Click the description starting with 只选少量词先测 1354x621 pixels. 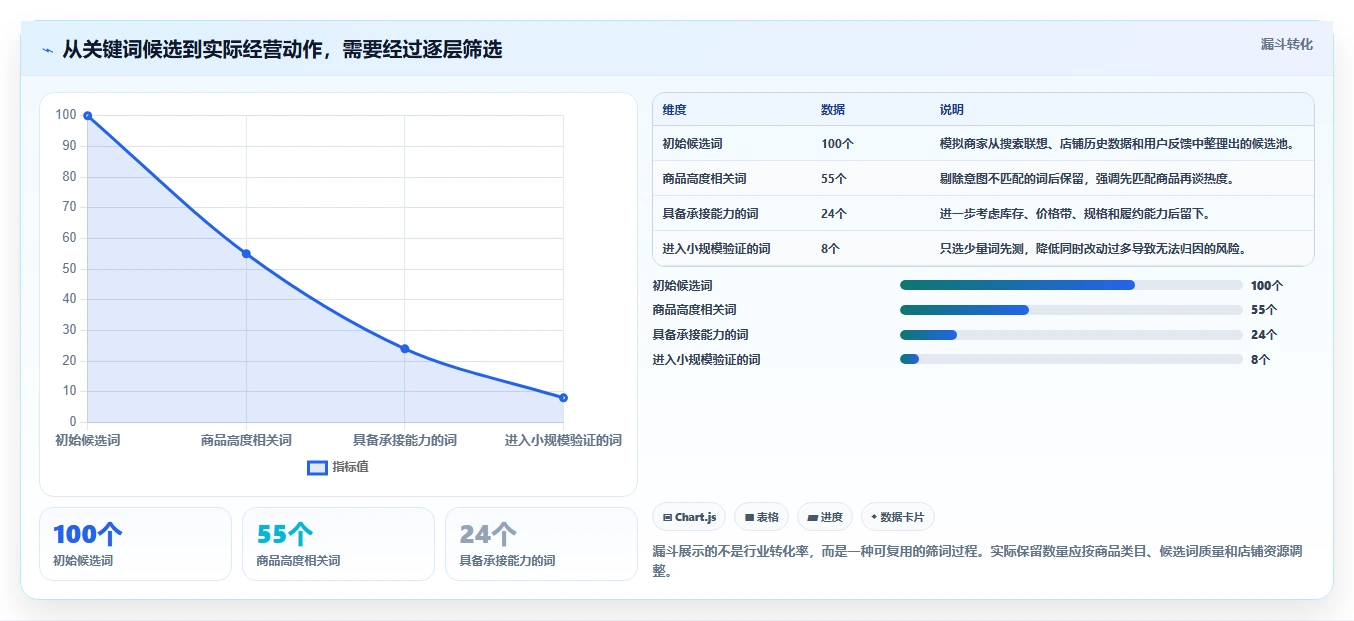tap(1093, 248)
